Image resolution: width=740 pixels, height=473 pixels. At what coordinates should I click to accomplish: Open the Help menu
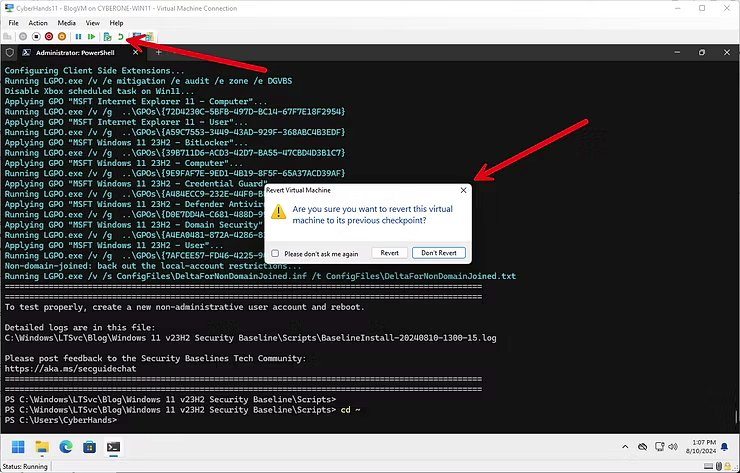[x=116, y=23]
